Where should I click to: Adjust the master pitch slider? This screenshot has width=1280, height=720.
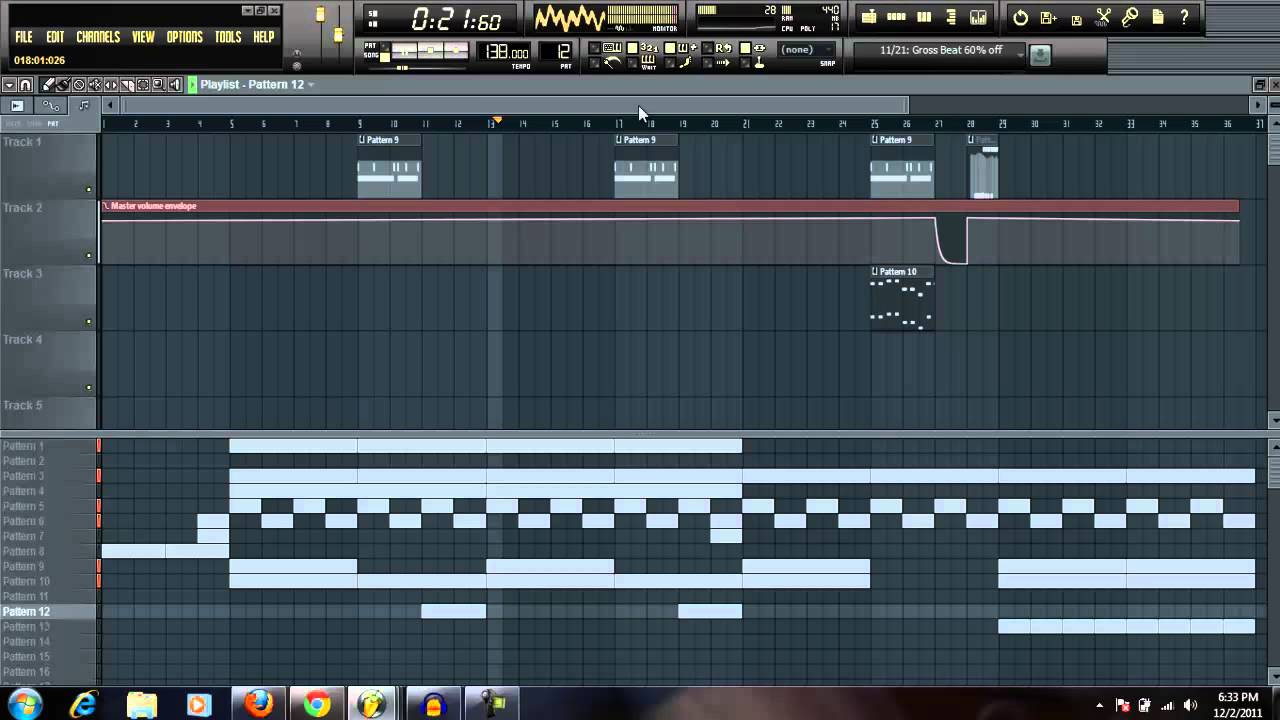click(338, 35)
